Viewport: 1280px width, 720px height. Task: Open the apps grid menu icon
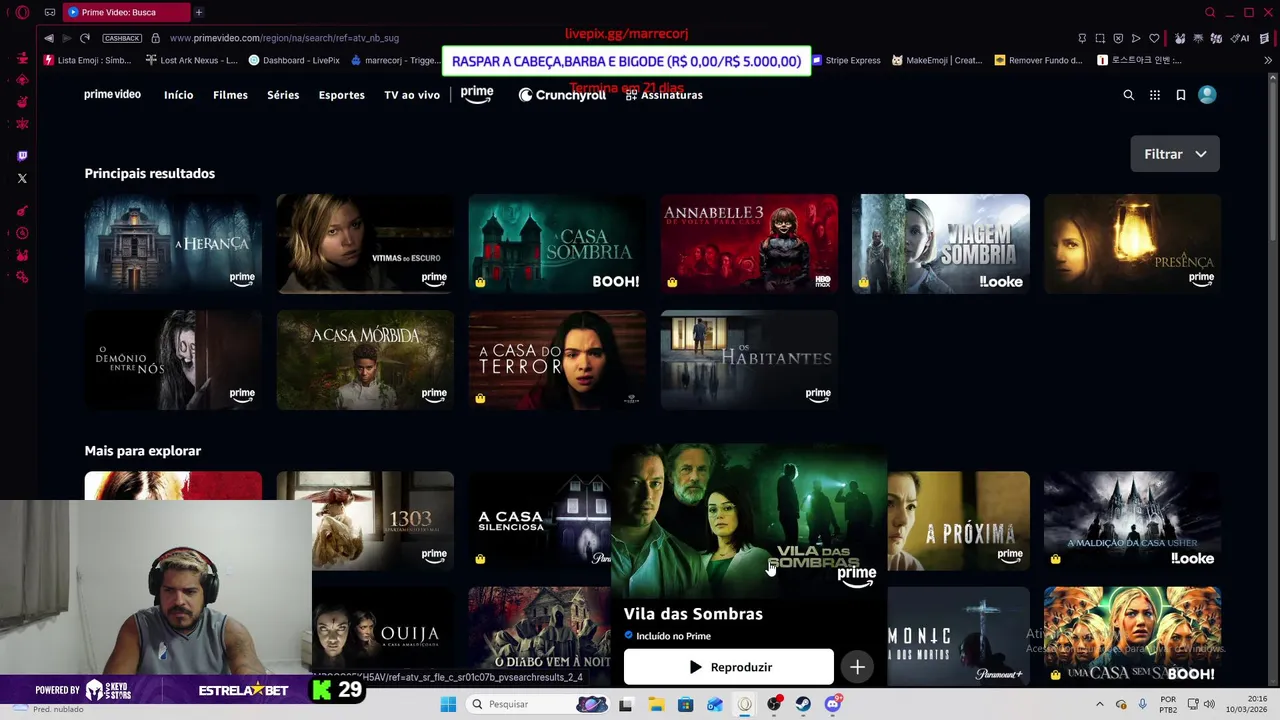click(x=1155, y=95)
